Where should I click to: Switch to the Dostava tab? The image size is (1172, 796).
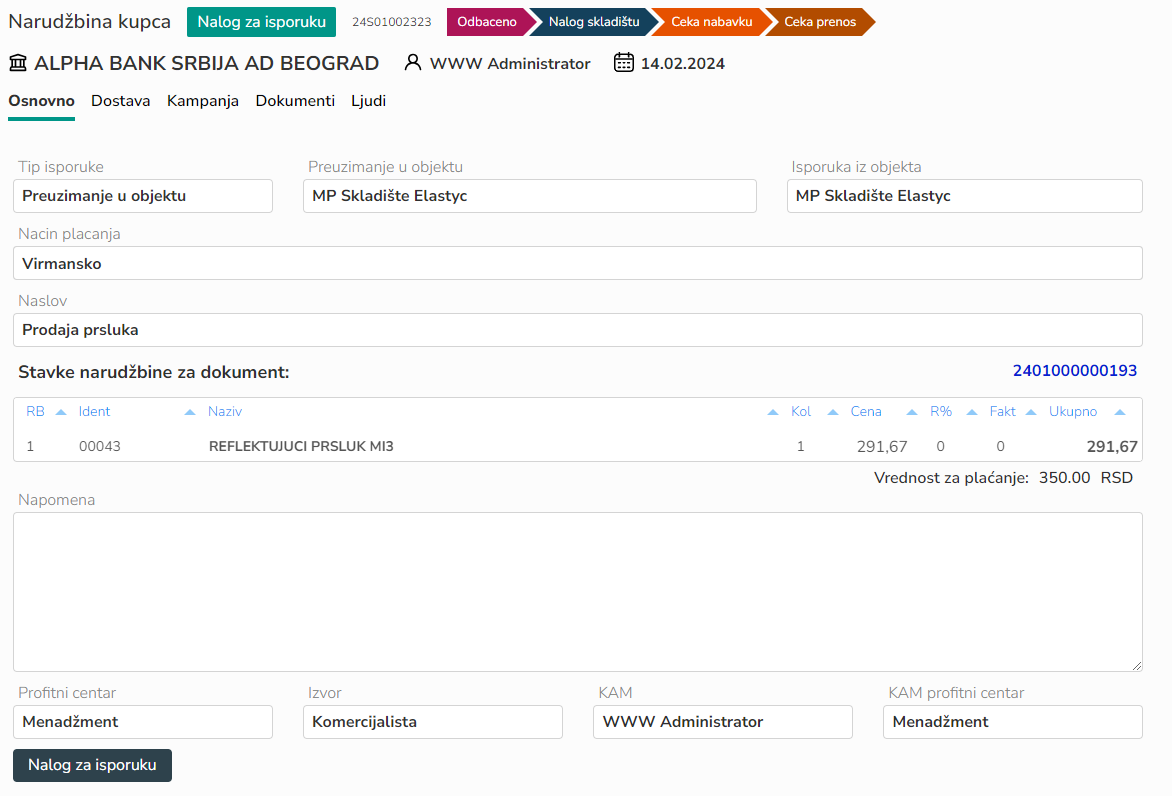(120, 101)
